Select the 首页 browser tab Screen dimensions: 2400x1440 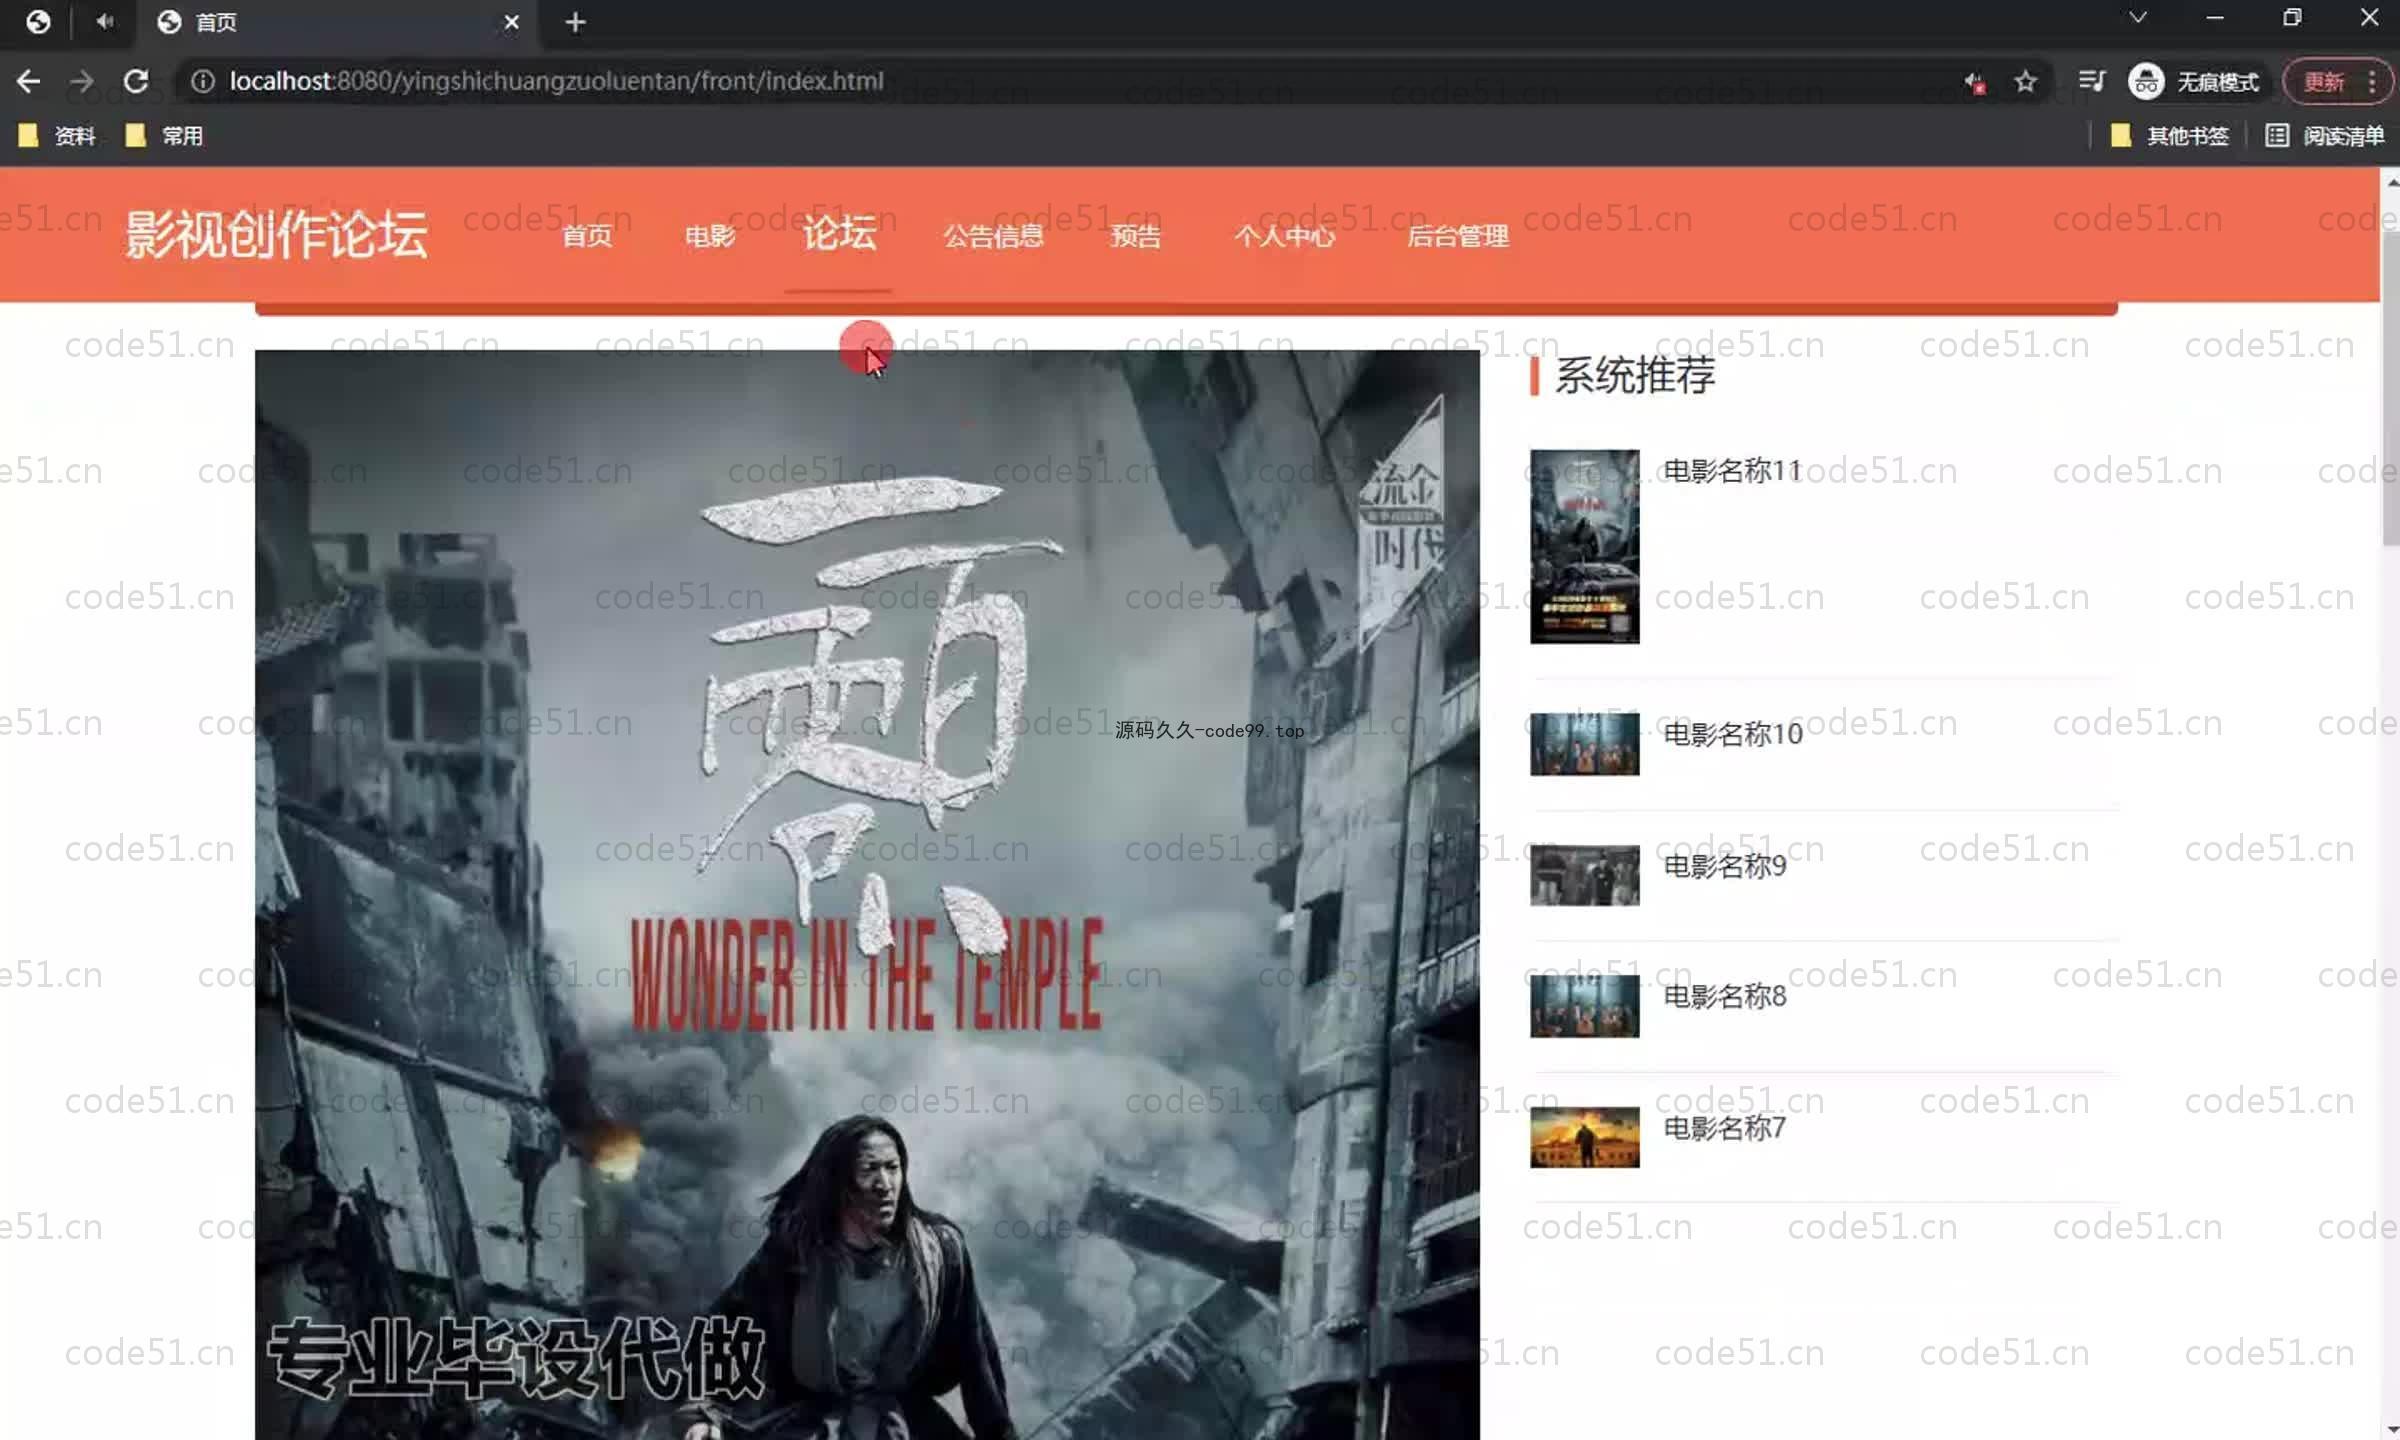(x=340, y=22)
